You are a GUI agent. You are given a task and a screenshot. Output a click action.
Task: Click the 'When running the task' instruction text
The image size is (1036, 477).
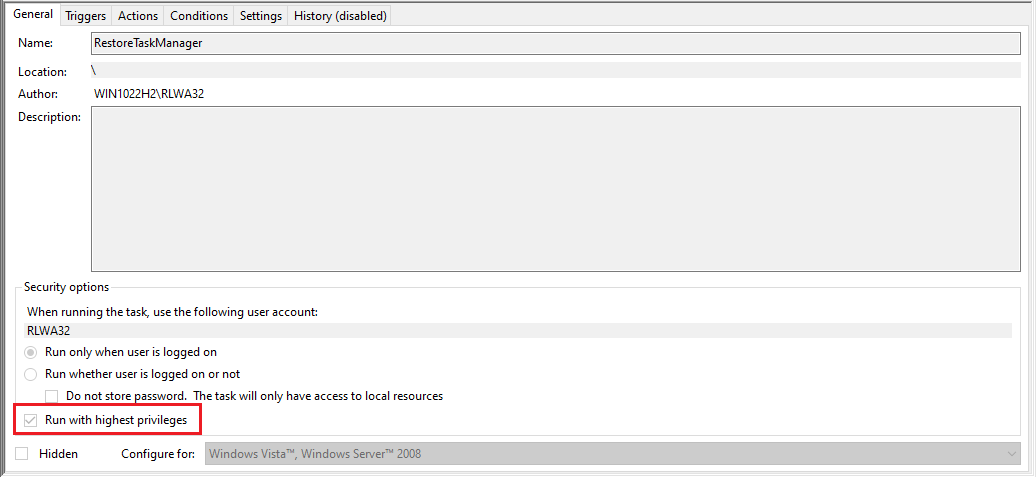coord(172,311)
